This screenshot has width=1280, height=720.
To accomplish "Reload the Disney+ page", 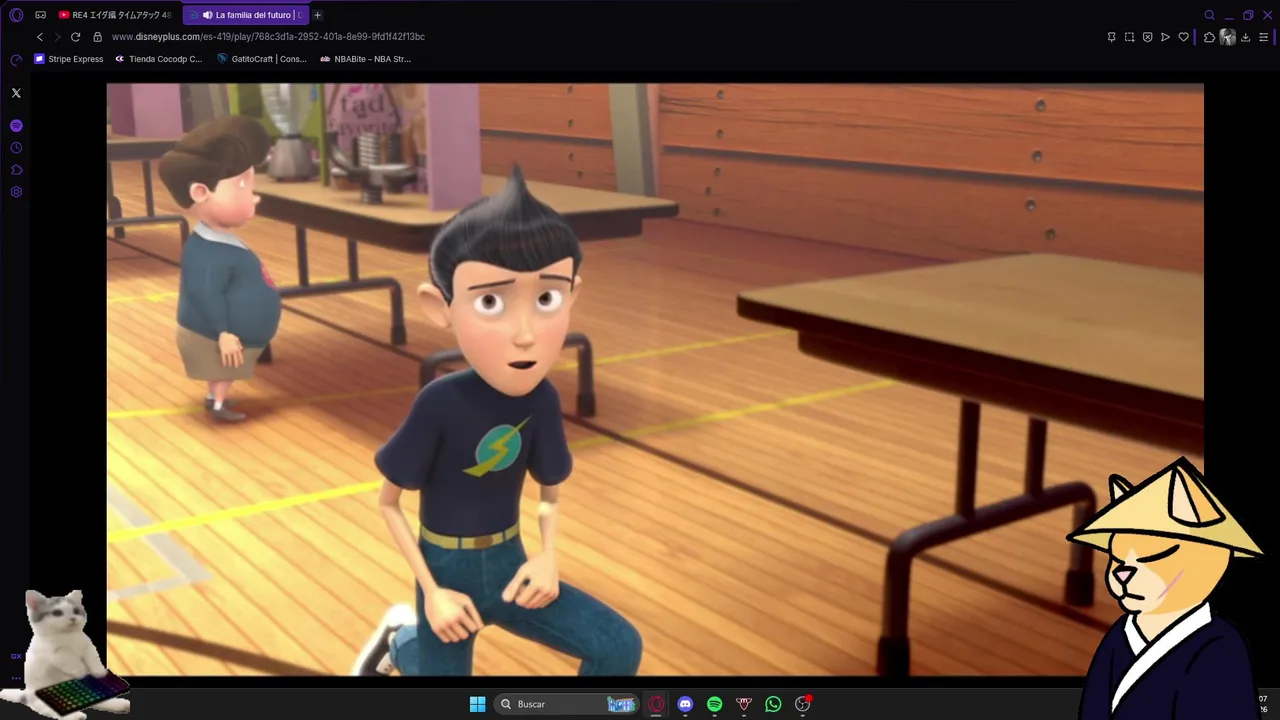I will point(75,37).
